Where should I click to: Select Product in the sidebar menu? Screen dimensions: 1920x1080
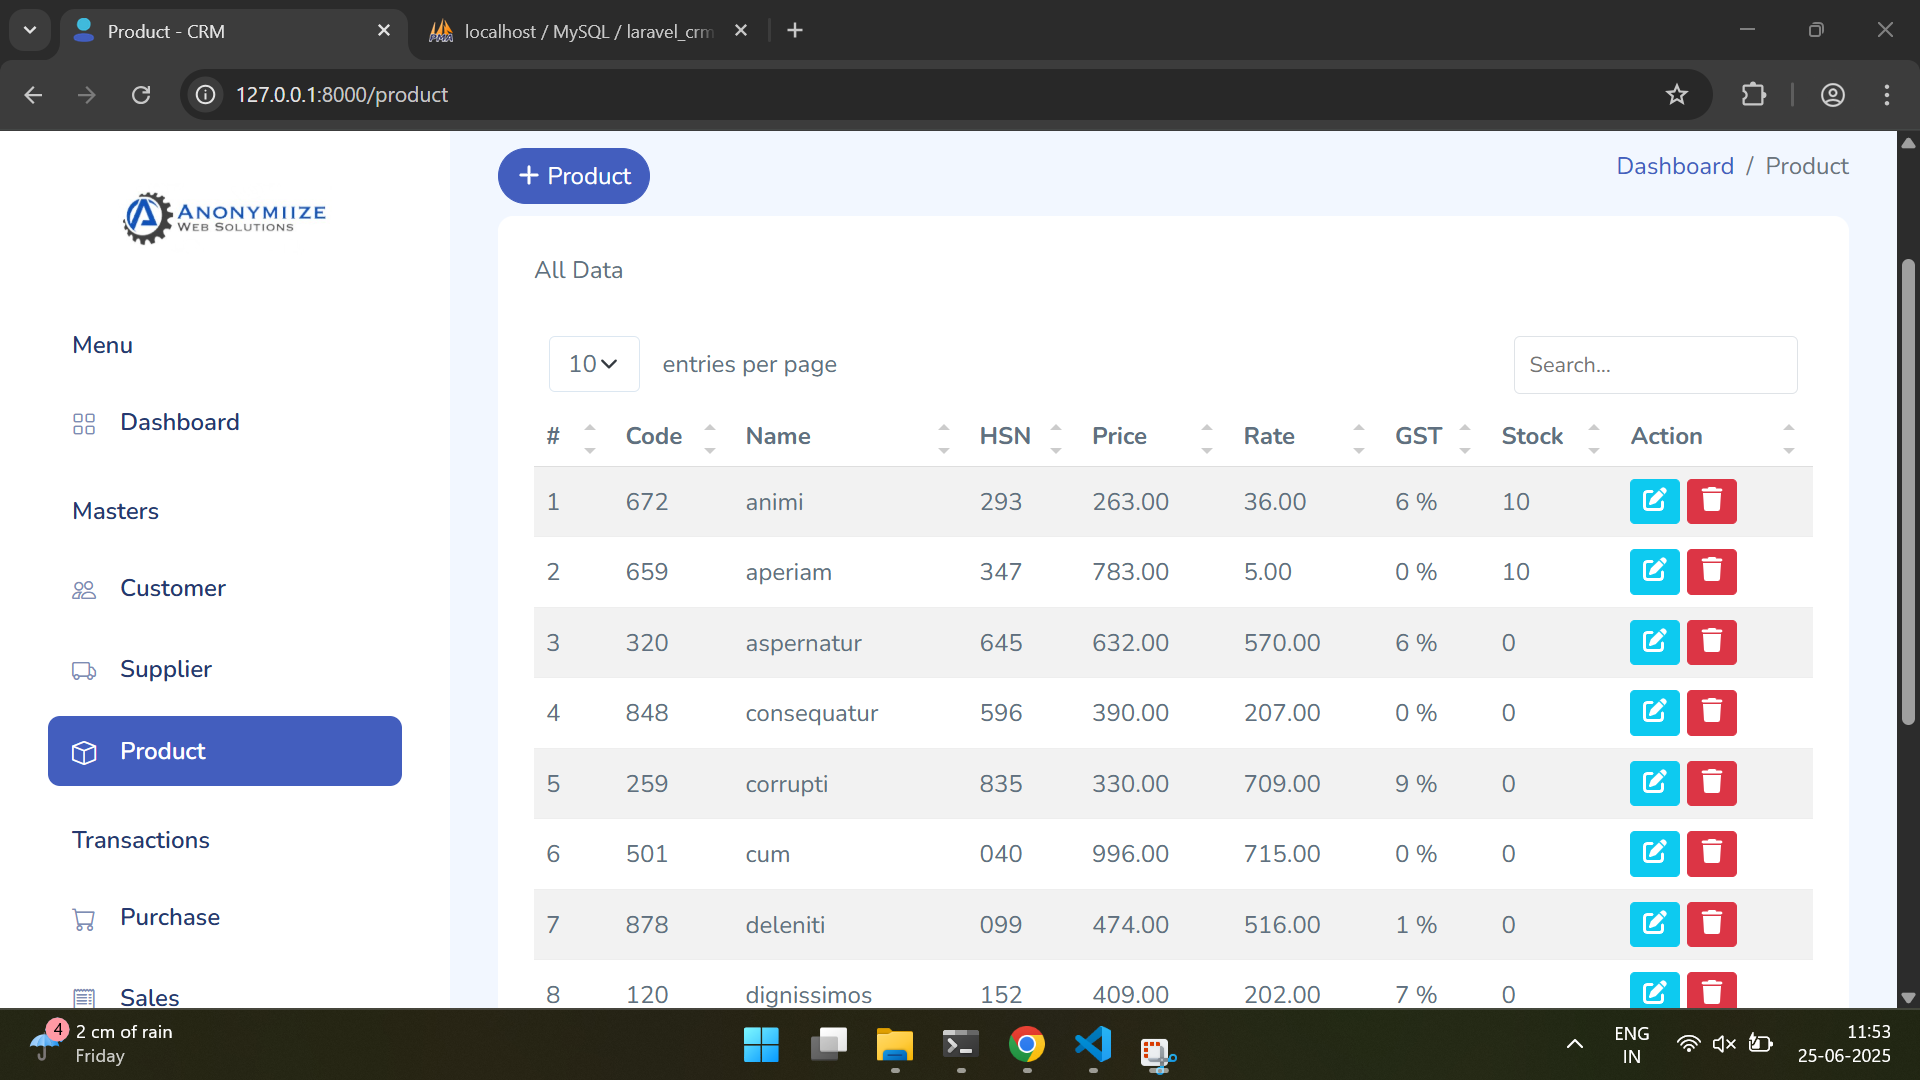tap(225, 751)
